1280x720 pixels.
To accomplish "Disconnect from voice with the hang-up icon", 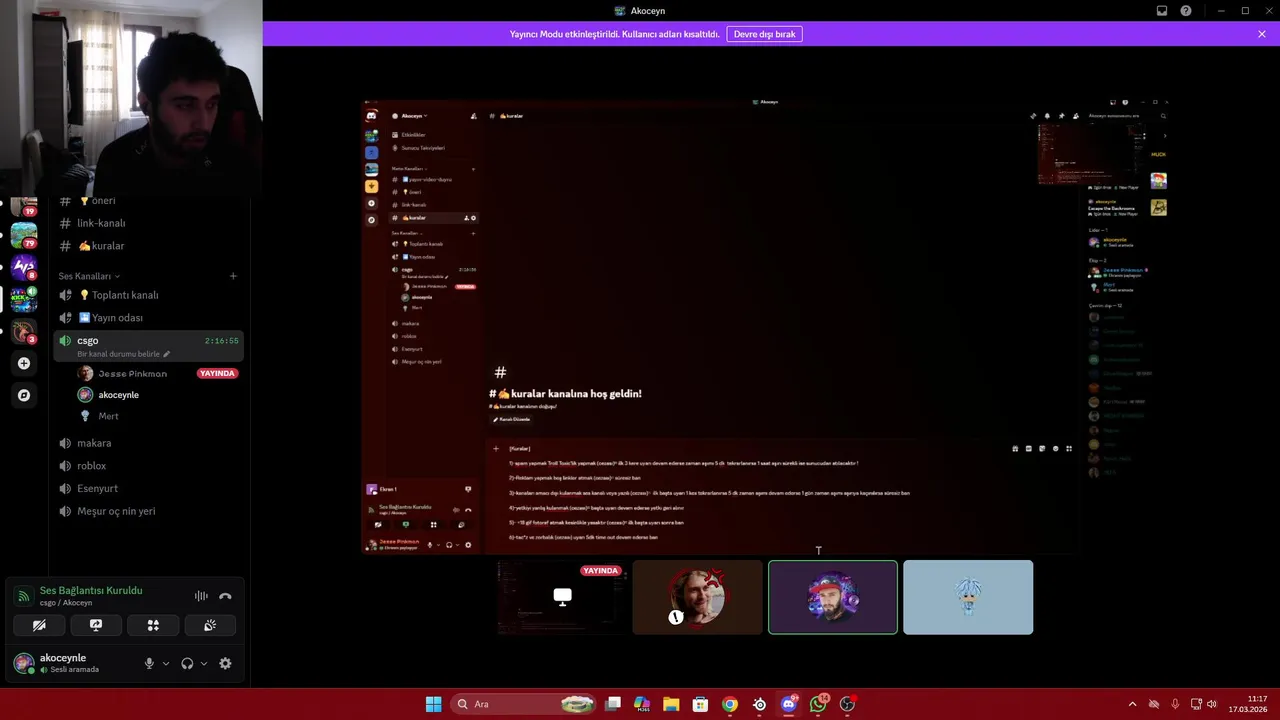I will [x=225, y=596].
